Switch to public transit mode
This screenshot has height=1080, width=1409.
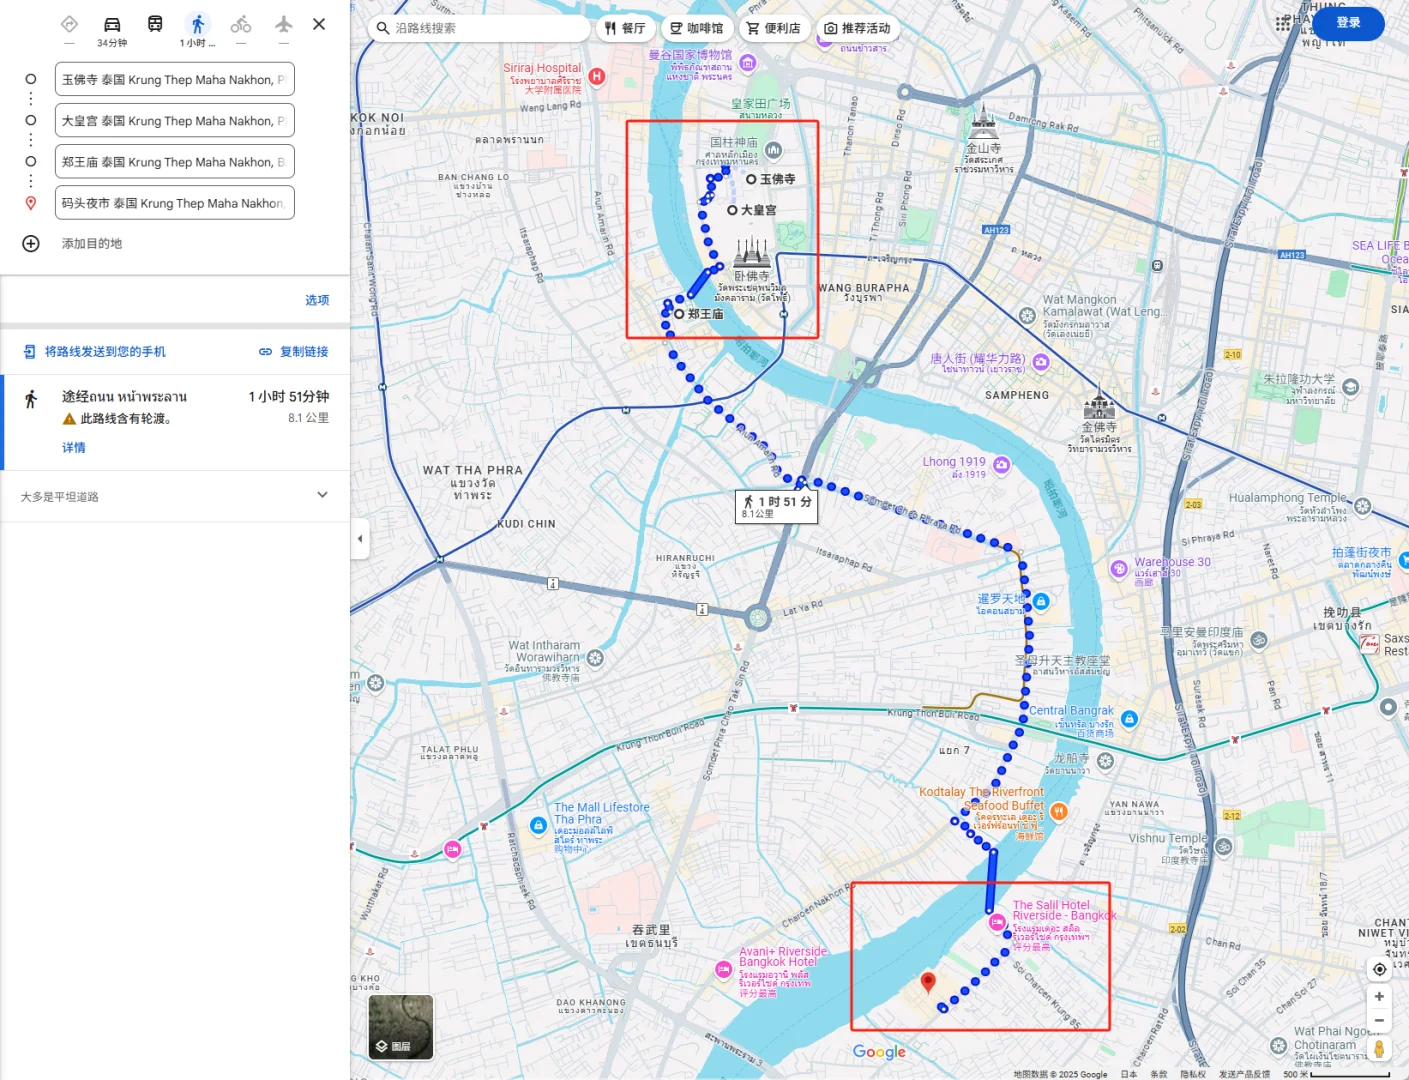tap(155, 24)
